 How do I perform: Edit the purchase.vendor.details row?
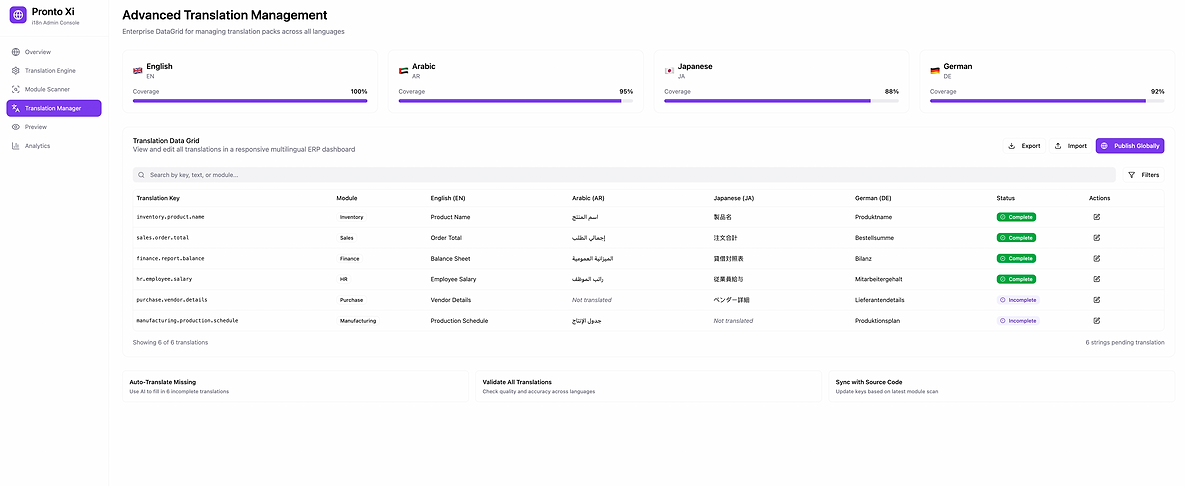pyautogui.click(x=1097, y=300)
